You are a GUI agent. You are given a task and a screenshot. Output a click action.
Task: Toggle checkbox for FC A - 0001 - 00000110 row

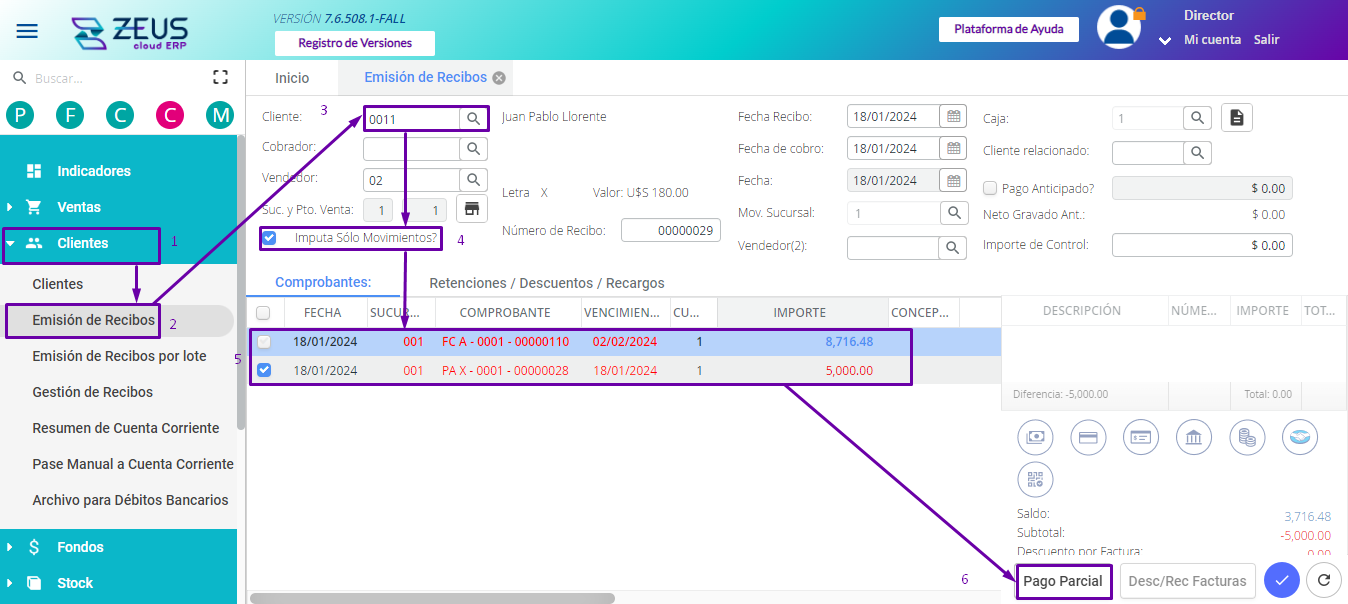click(x=263, y=342)
